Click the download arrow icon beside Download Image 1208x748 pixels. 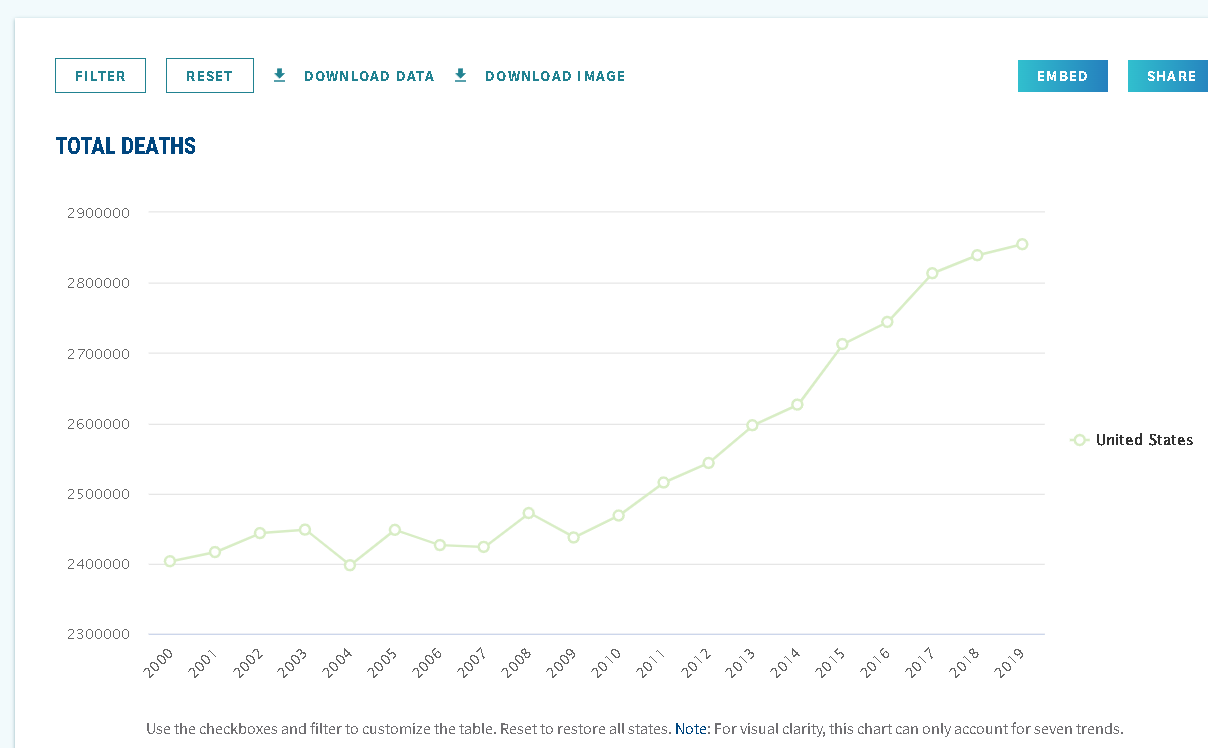pyautogui.click(x=461, y=75)
